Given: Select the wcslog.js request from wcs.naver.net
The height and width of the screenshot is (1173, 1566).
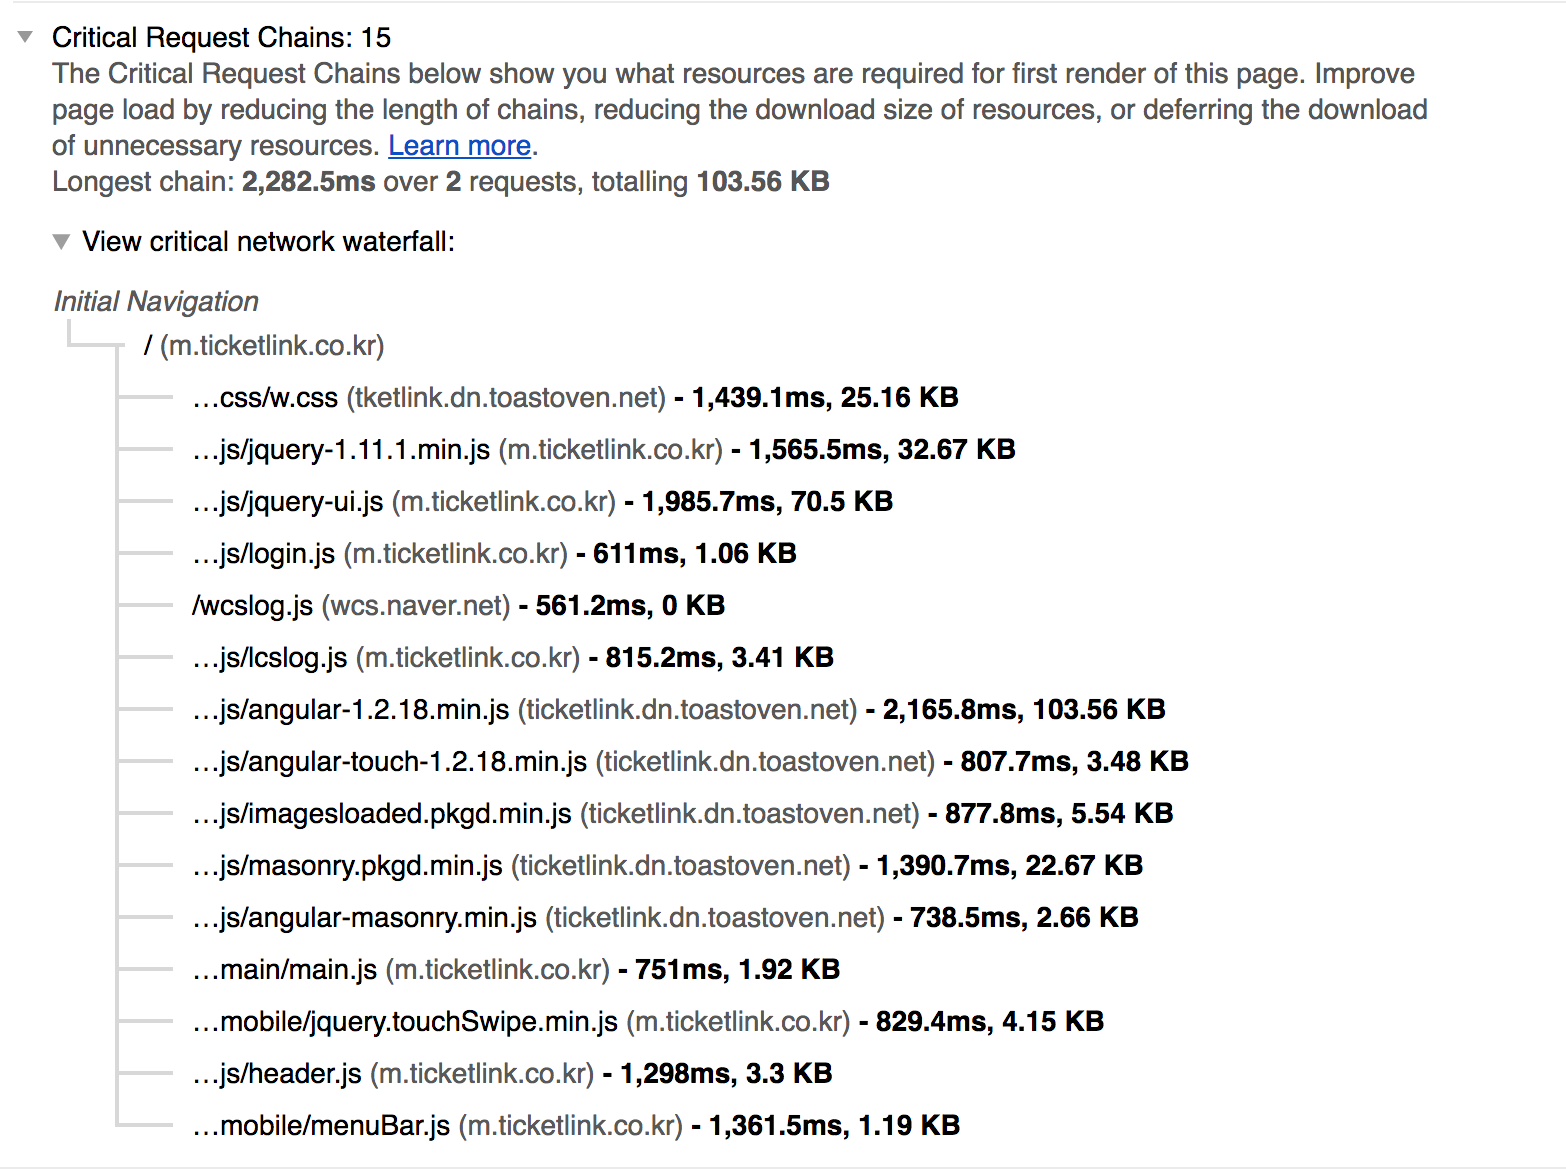Looking at the screenshot, I should tap(252, 606).
